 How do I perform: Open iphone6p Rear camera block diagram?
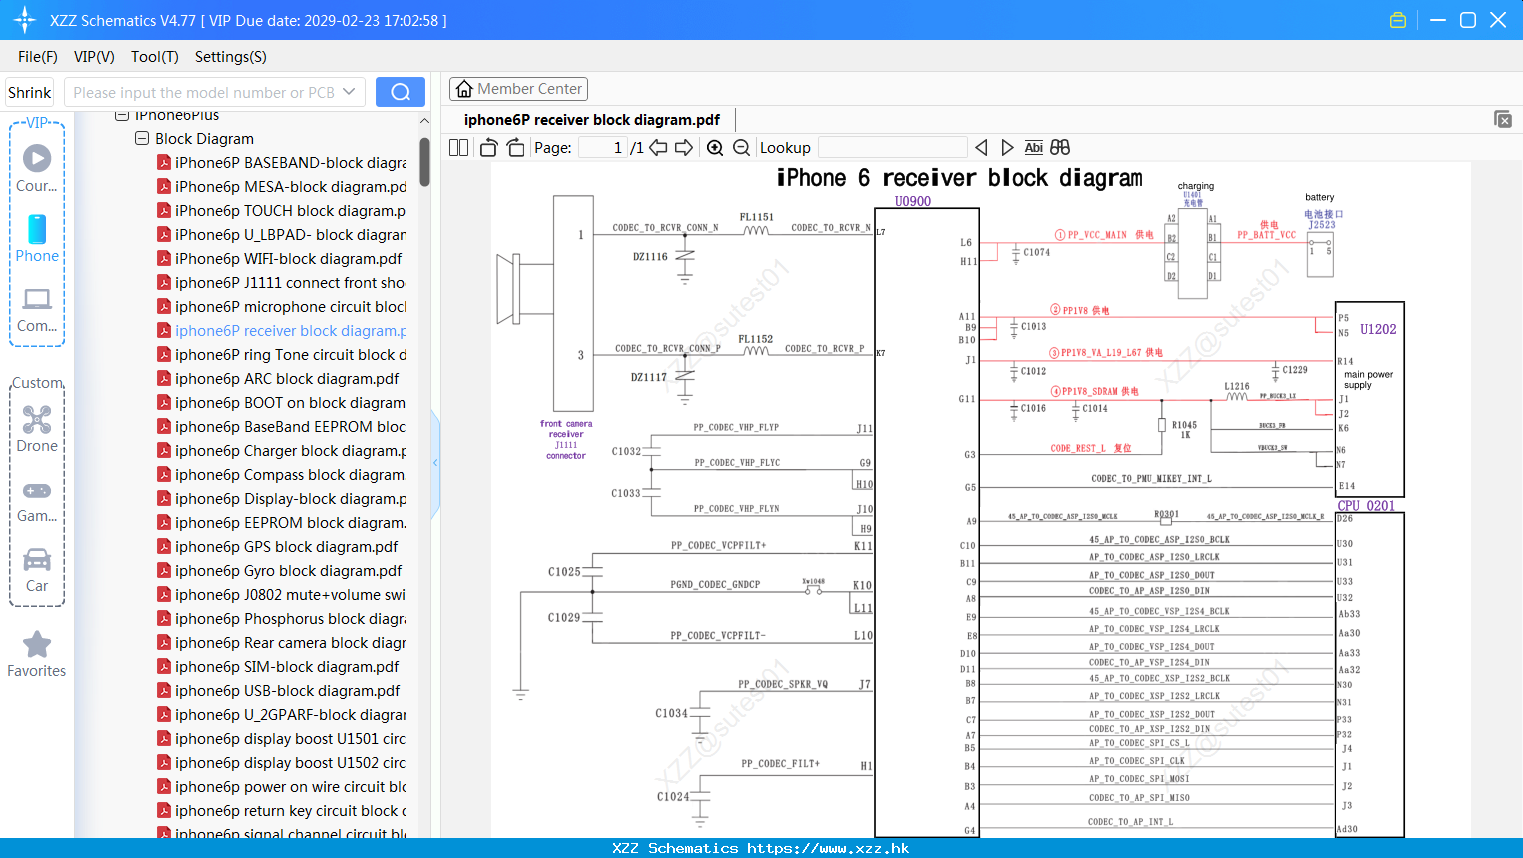[x=282, y=642]
